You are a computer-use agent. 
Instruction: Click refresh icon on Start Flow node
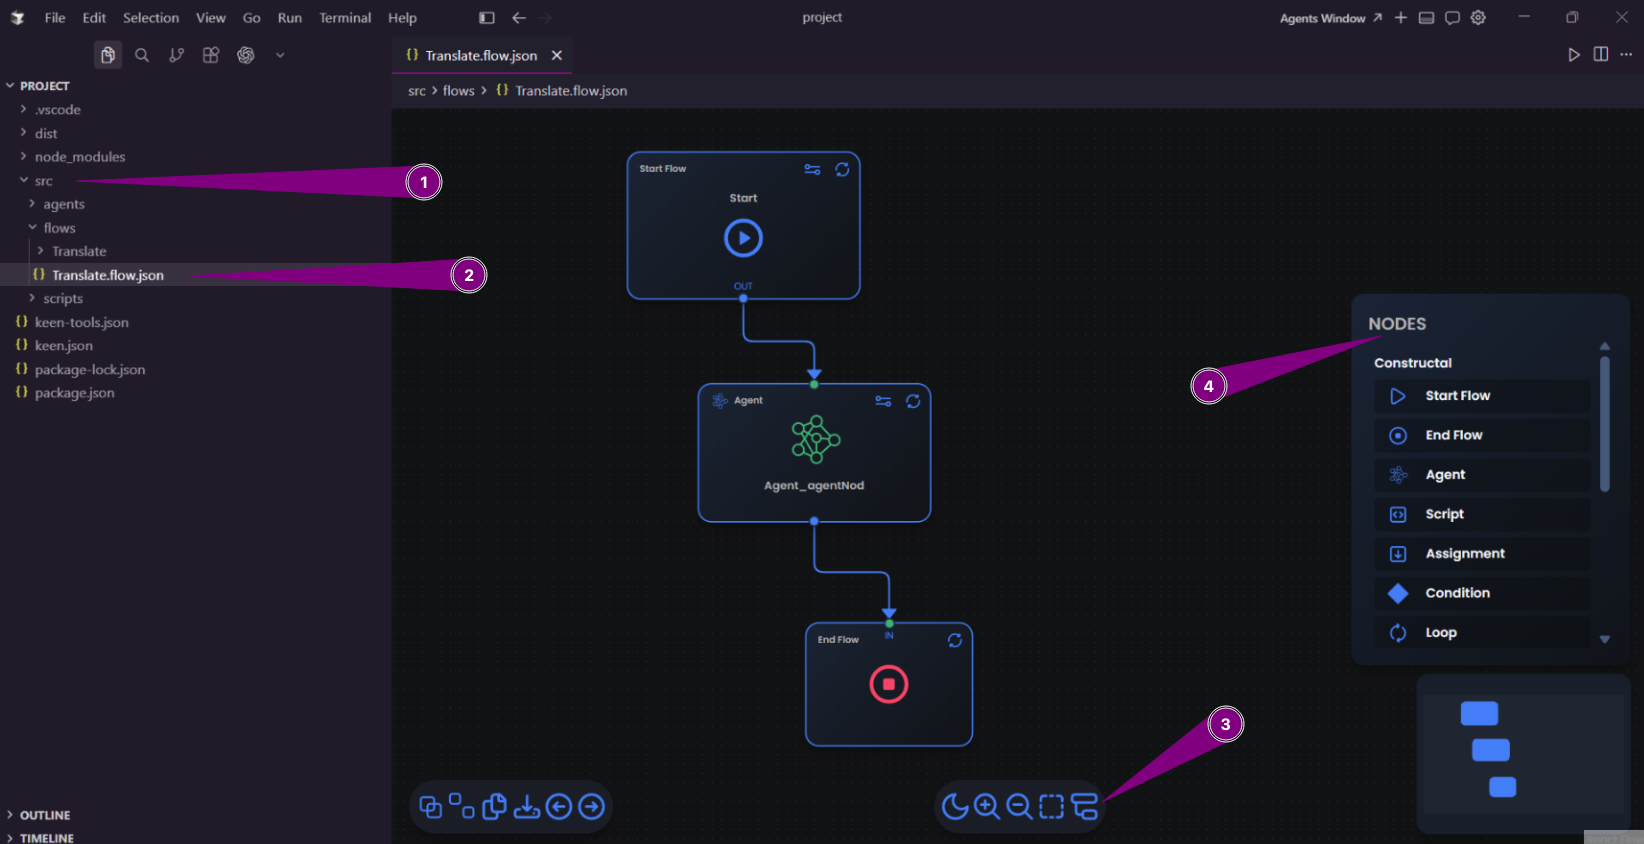tap(843, 169)
